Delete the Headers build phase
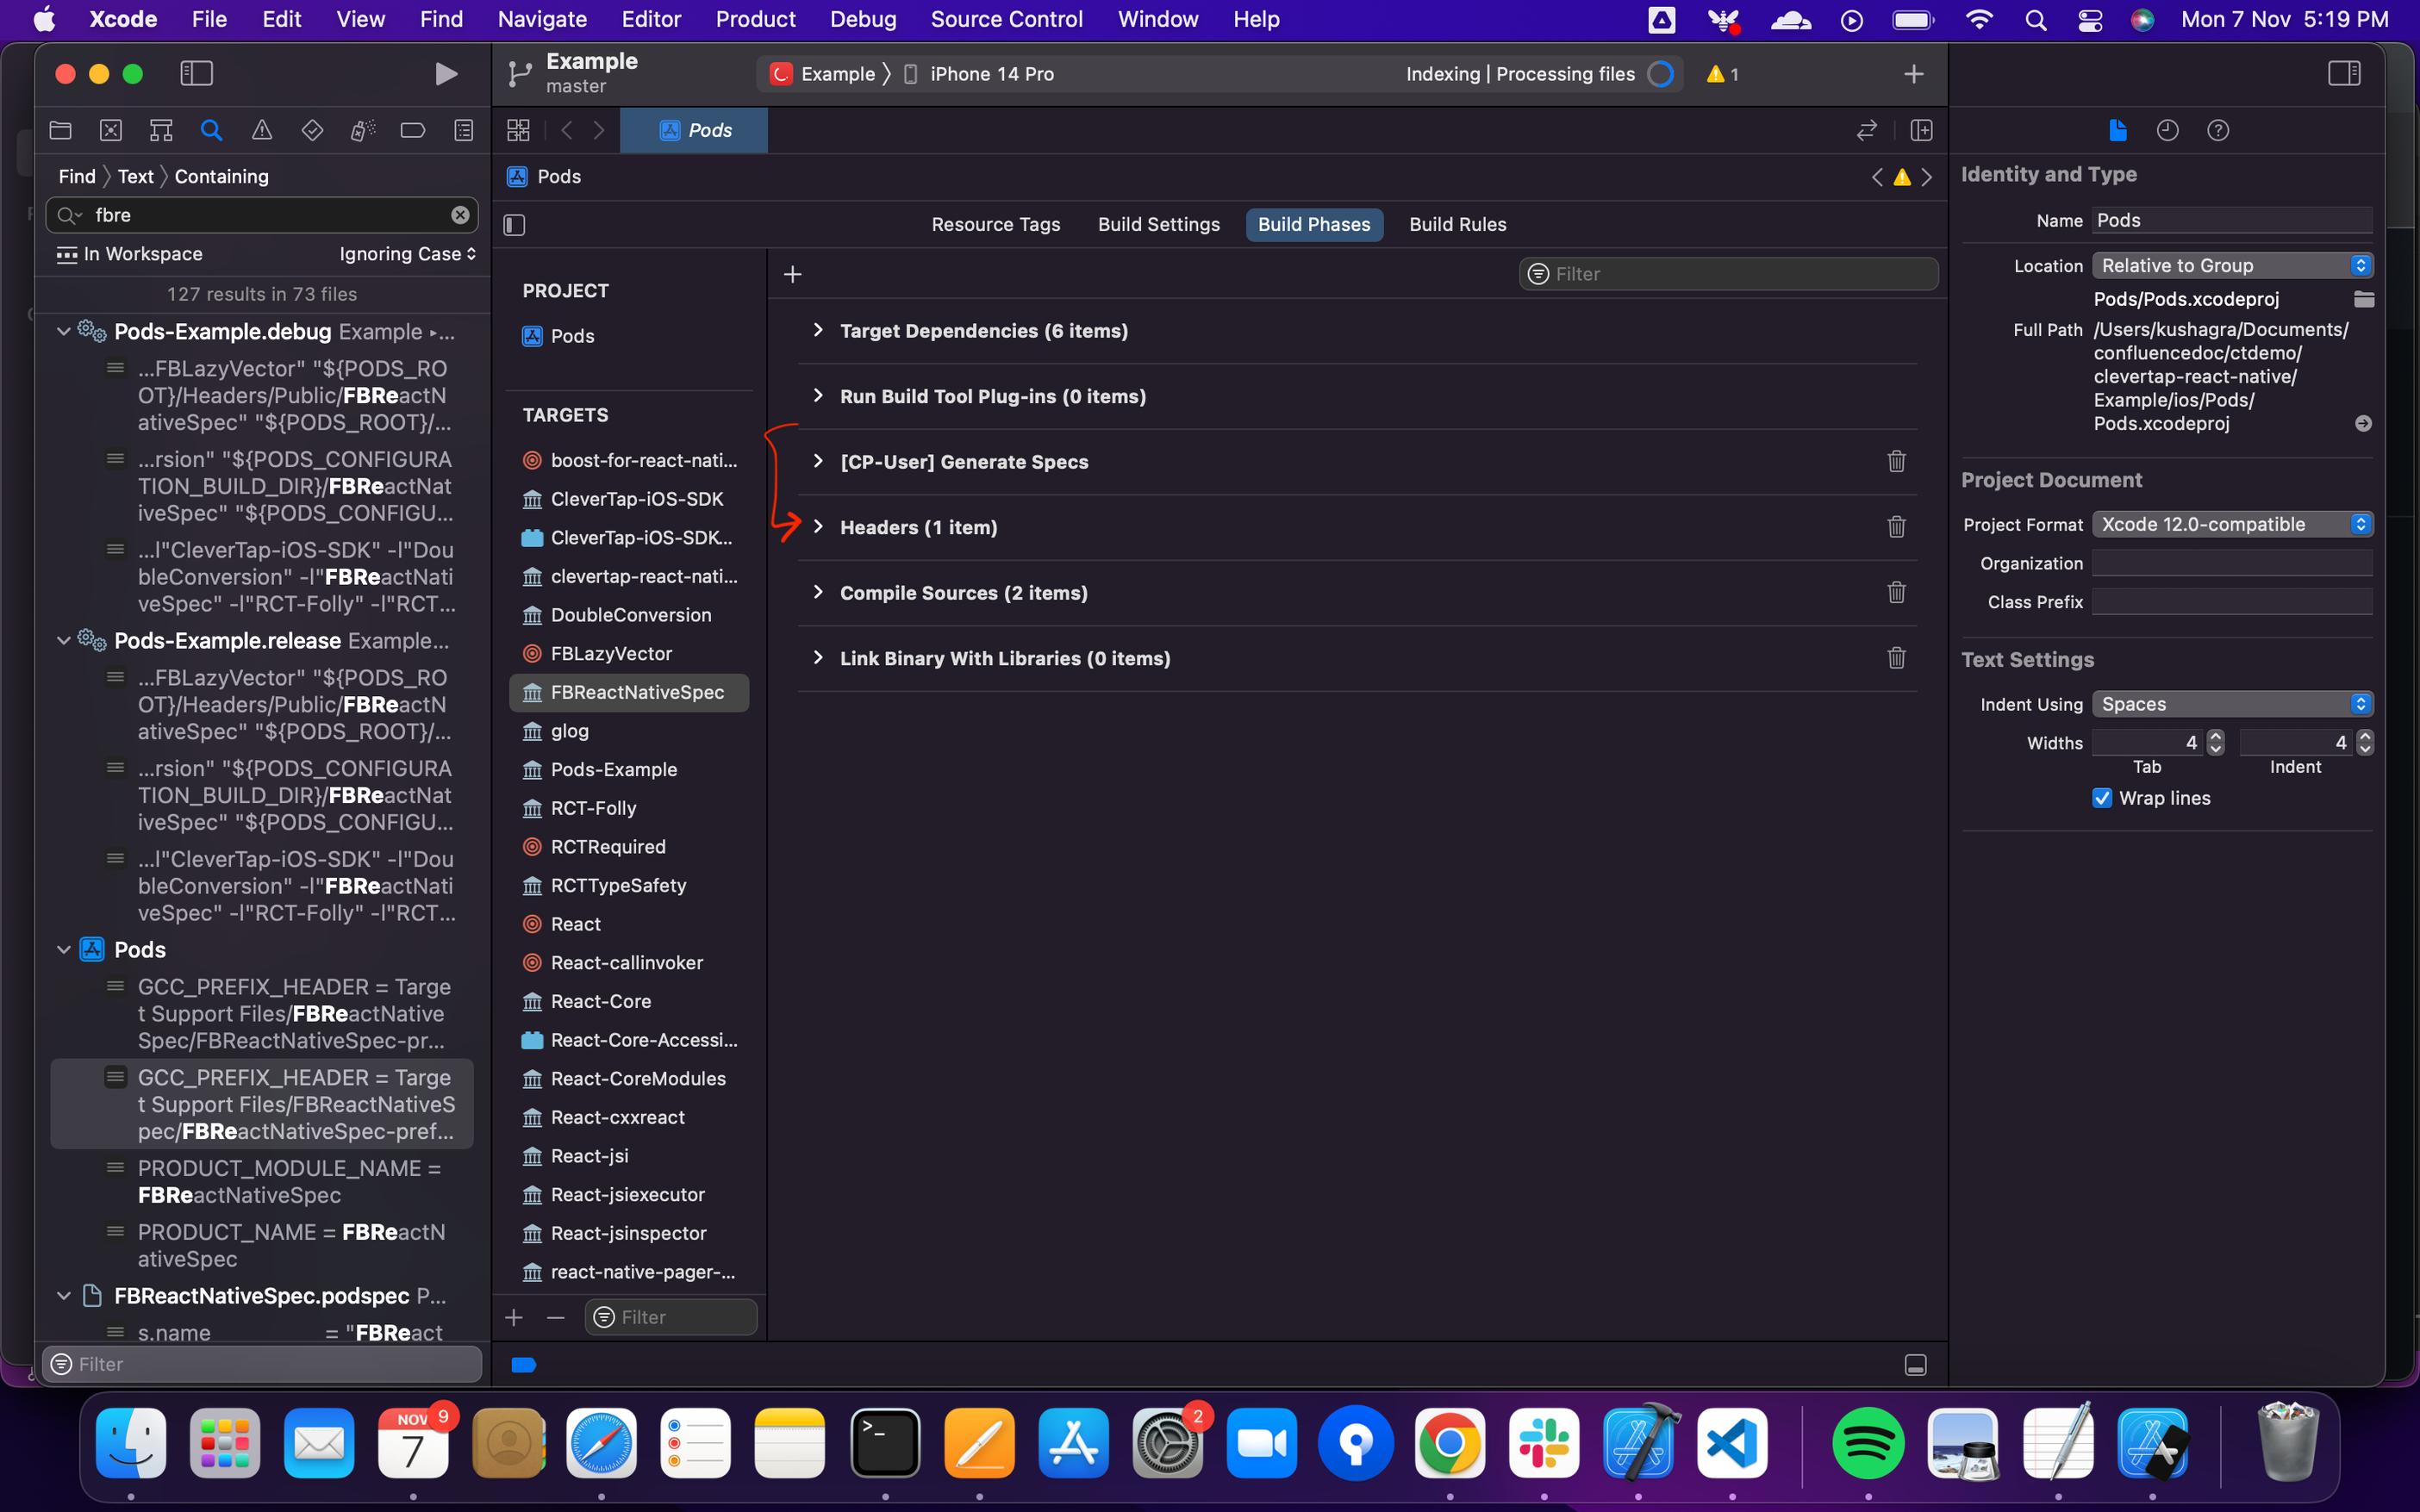The width and height of the screenshot is (2420, 1512). (x=1896, y=527)
